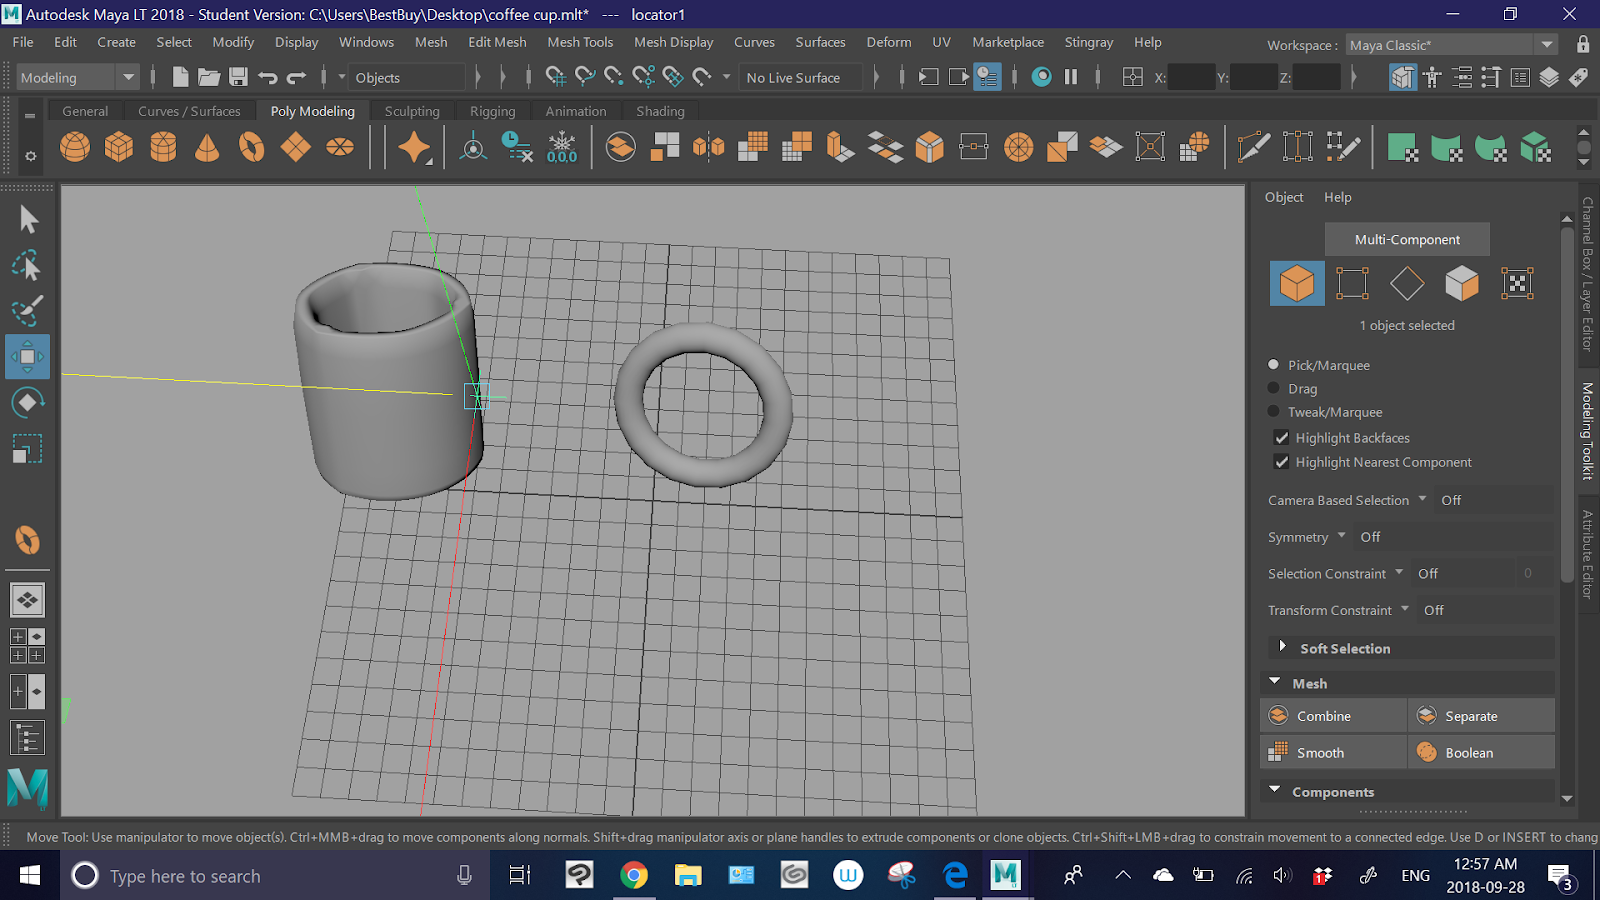Click the polygon cone shelf icon
Viewport: 1600px width, 900px height.
(x=207, y=147)
